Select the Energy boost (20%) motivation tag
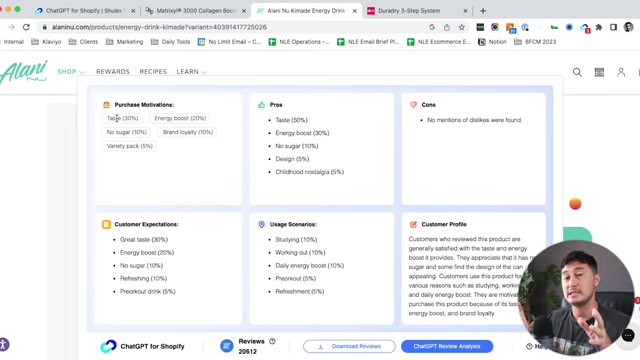Image resolution: width=640 pixels, height=360 pixels. (180, 118)
